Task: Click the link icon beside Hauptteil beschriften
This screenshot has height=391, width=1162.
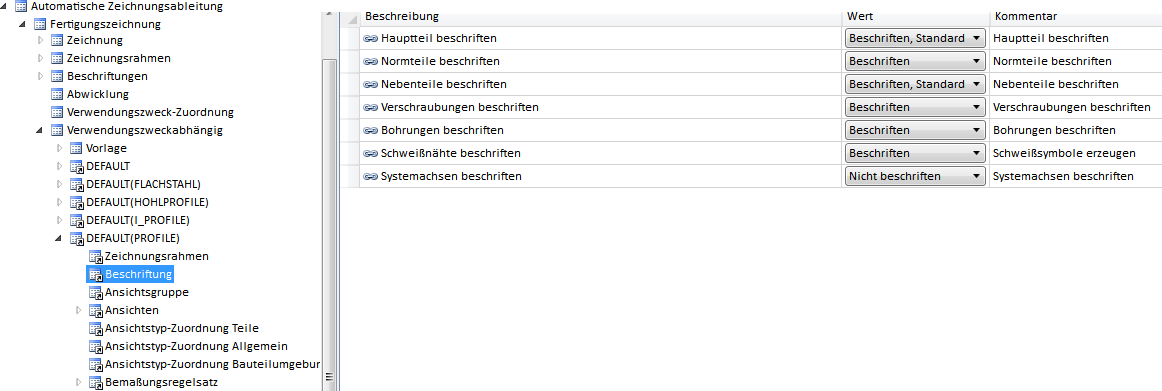Action: click(x=371, y=38)
